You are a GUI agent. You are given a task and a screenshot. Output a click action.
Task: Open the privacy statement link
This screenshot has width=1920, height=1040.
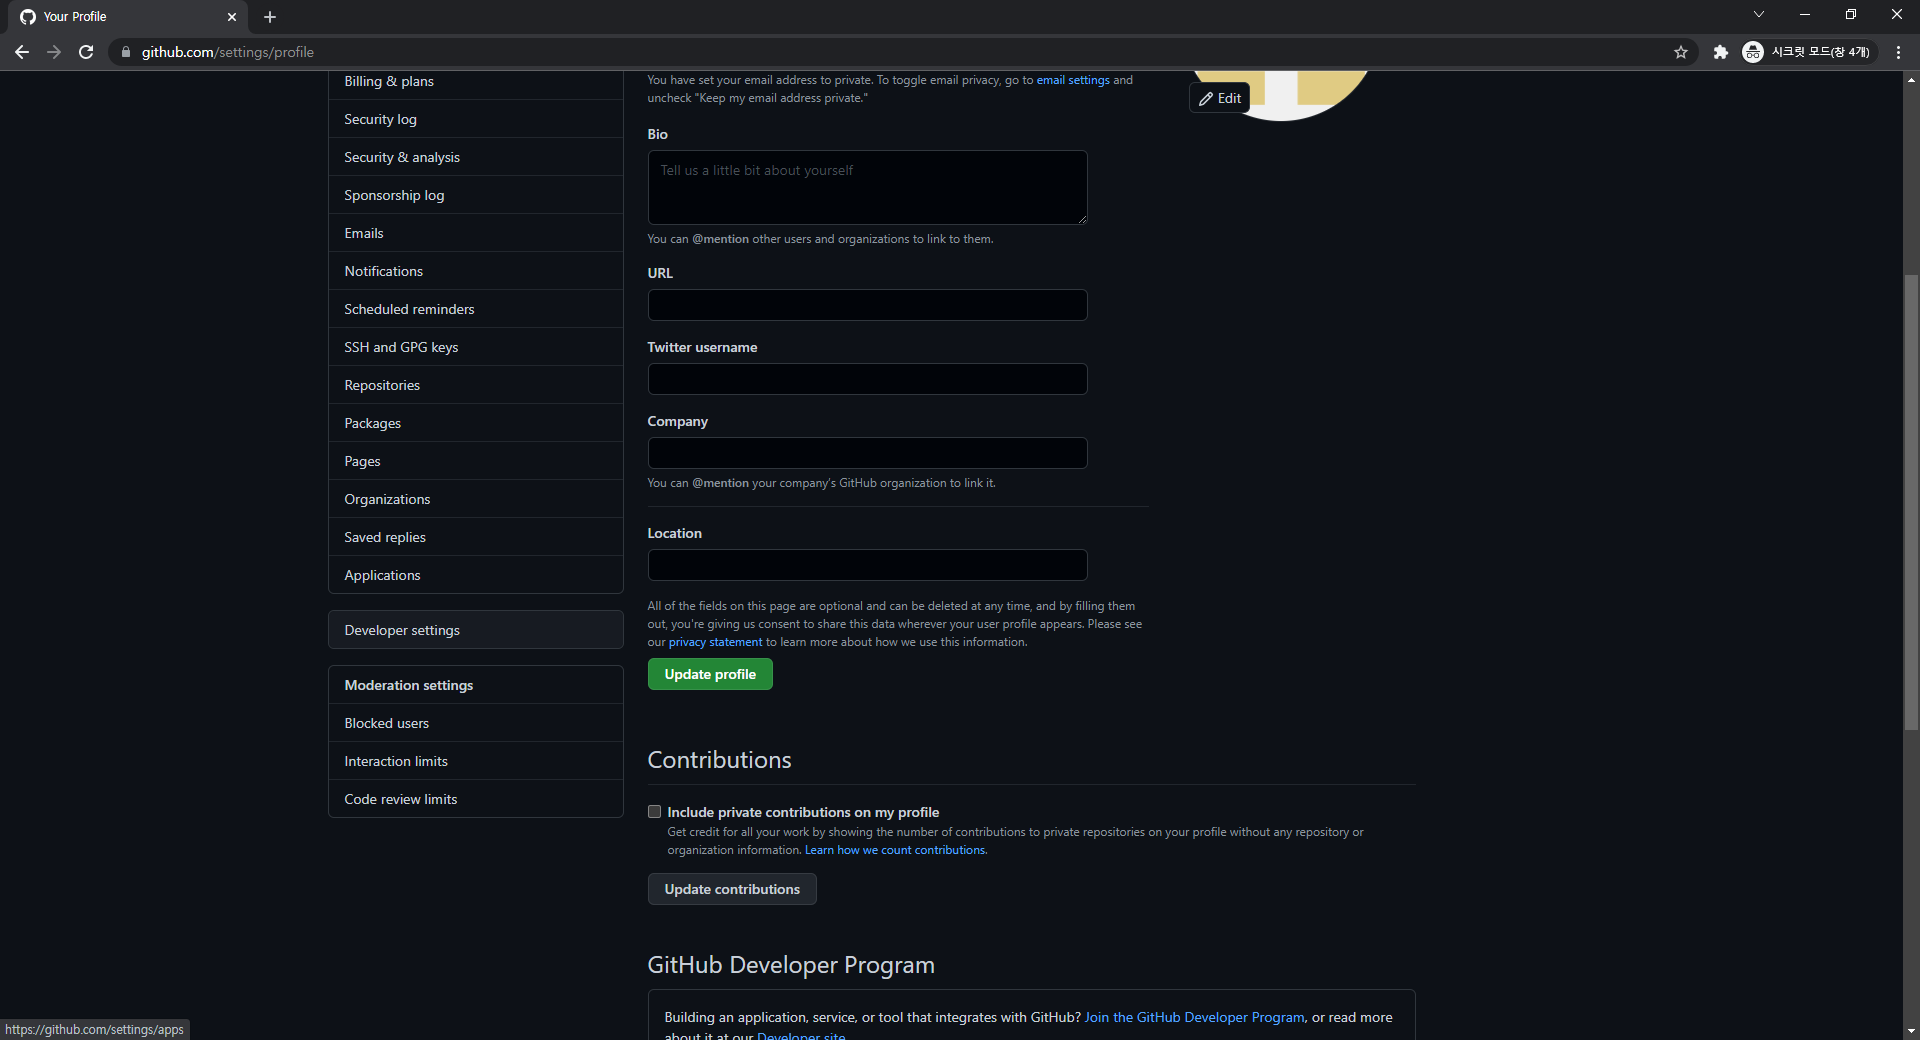[x=715, y=642]
